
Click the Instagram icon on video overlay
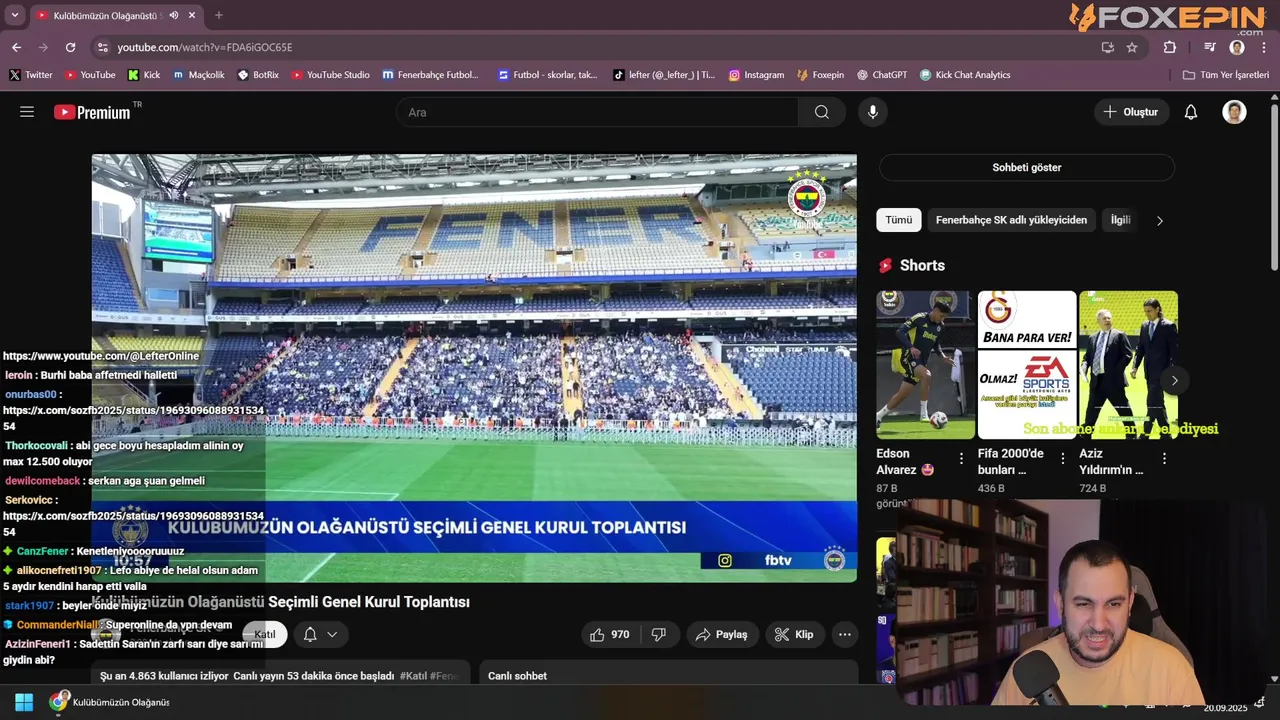point(725,561)
